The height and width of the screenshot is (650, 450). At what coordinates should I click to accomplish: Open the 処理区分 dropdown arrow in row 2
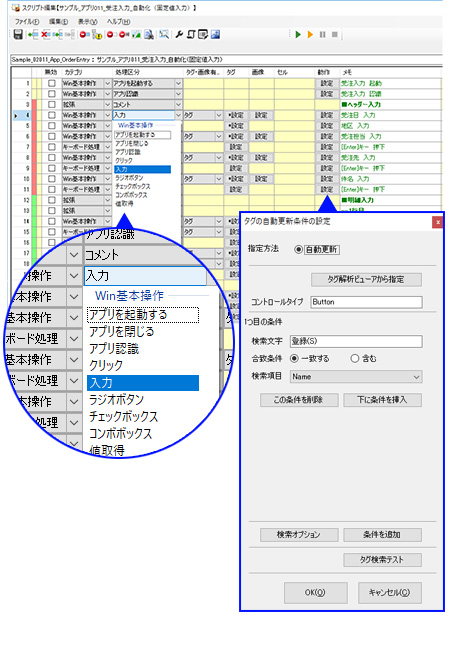[x=179, y=94]
